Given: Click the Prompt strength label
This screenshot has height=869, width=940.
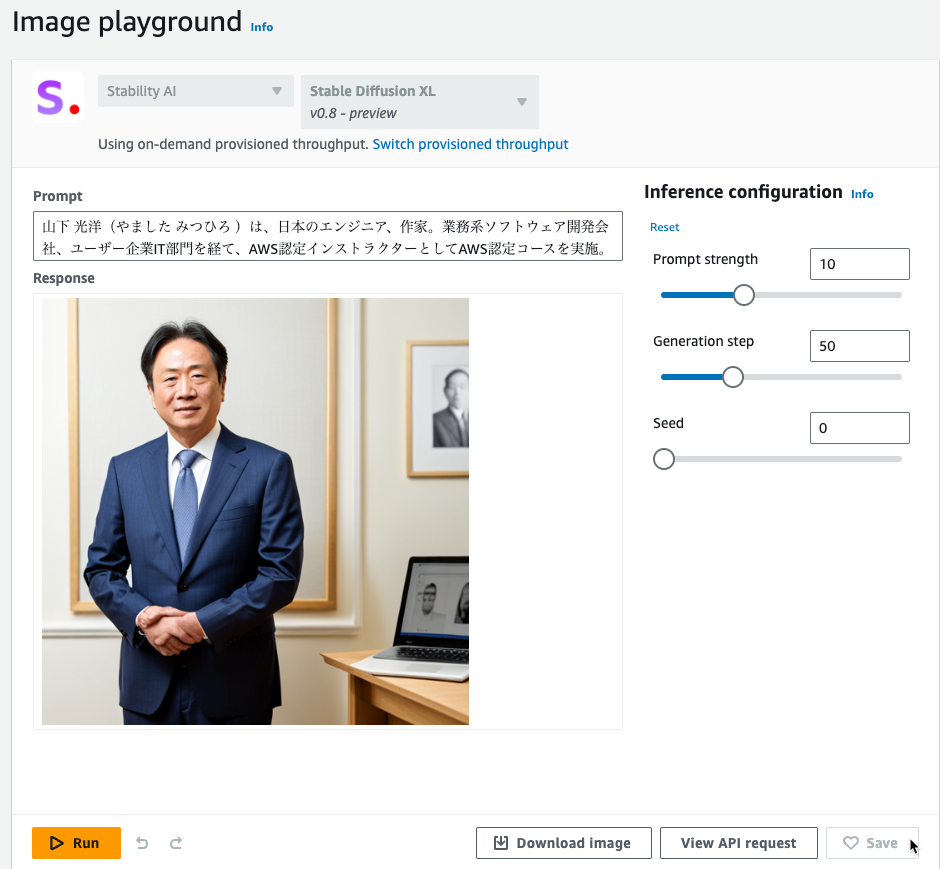Looking at the screenshot, I should coord(705,260).
